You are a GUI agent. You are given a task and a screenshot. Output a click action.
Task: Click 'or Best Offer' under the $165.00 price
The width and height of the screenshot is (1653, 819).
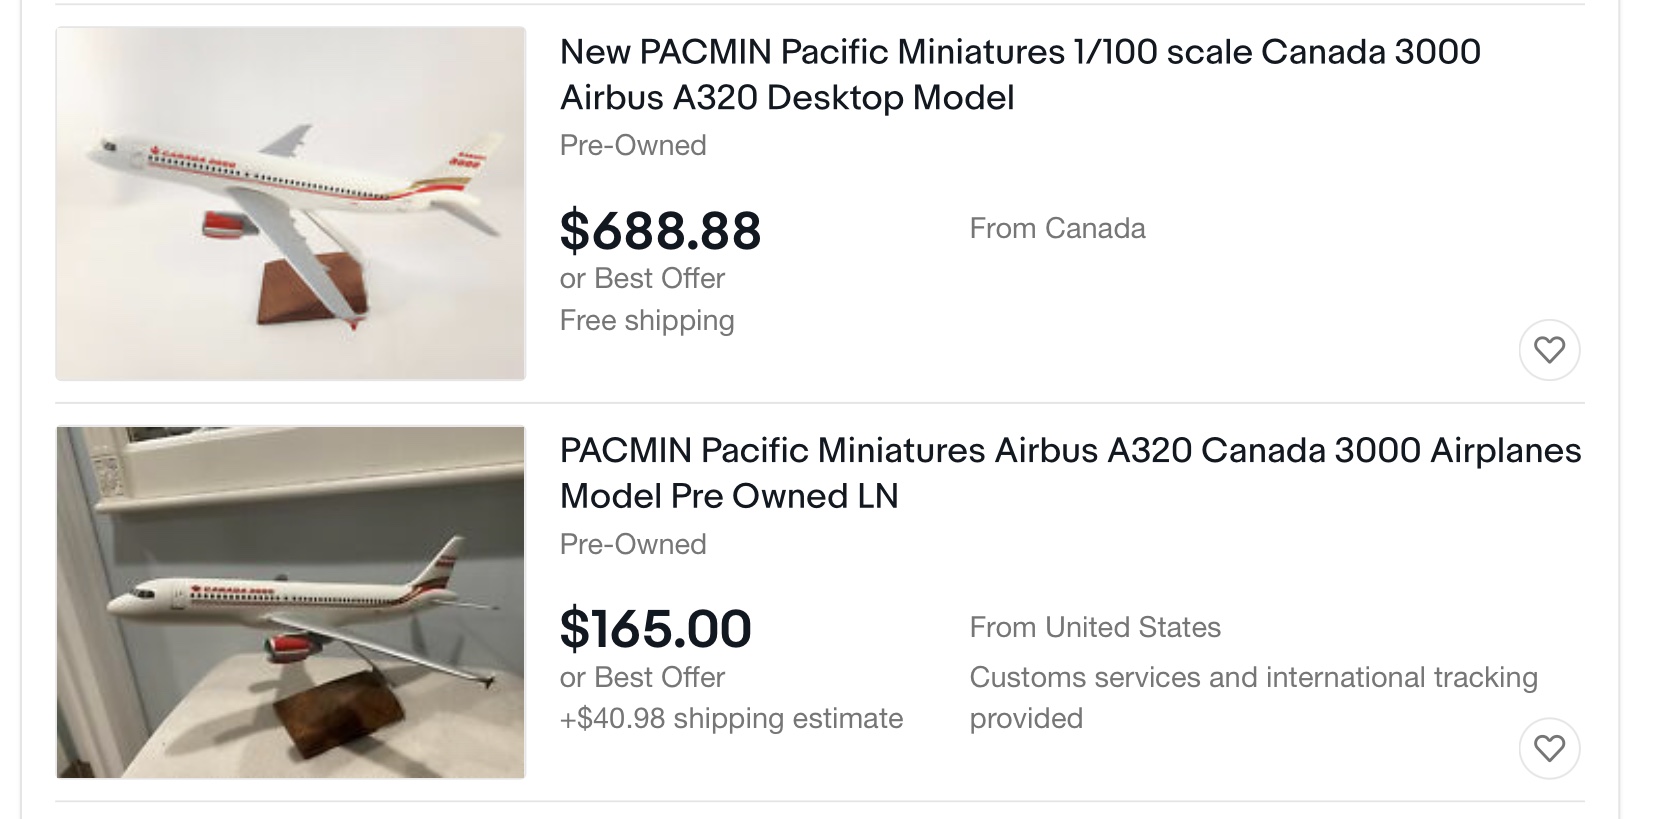point(642,677)
